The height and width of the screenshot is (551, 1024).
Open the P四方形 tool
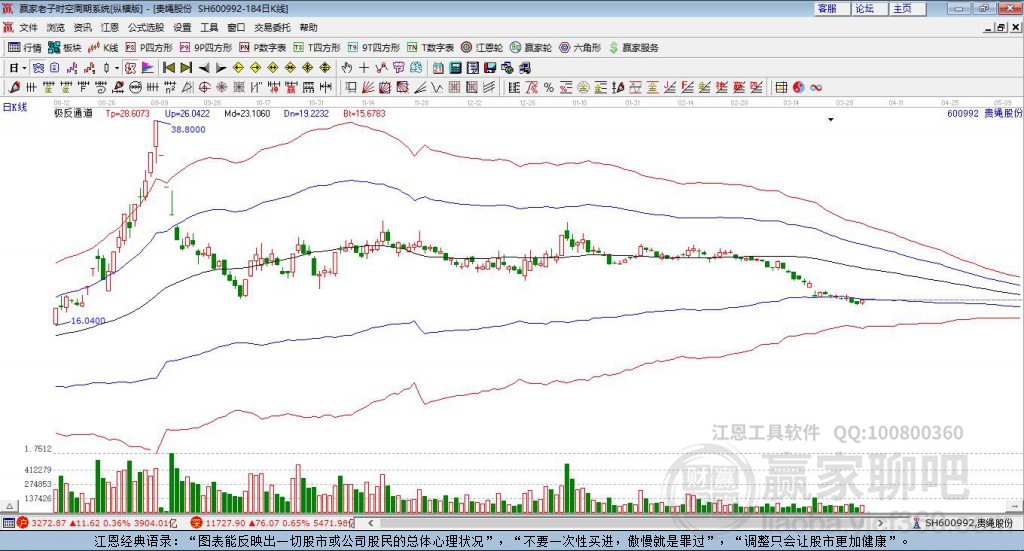point(149,48)
